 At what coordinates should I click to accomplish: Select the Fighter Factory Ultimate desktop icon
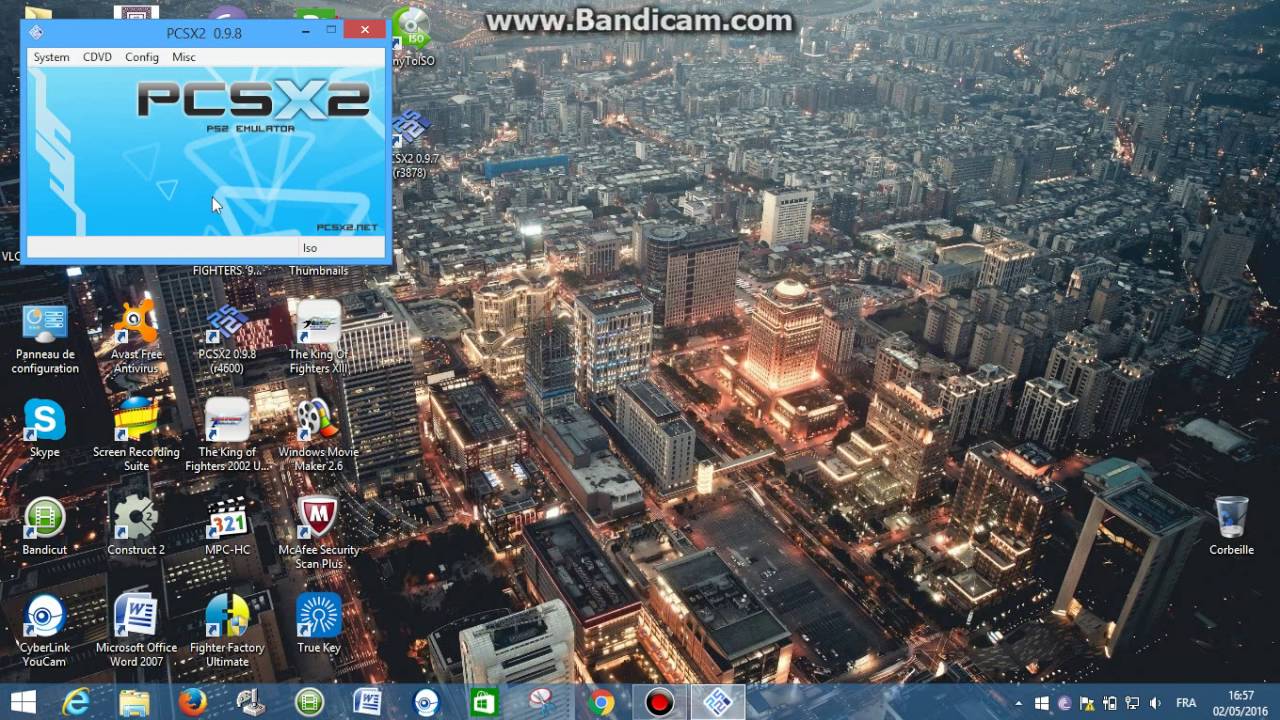point(227,631)
